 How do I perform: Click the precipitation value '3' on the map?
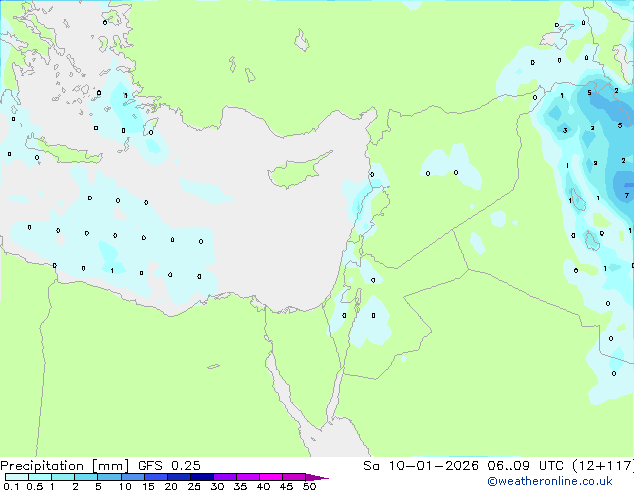point(565,130)
